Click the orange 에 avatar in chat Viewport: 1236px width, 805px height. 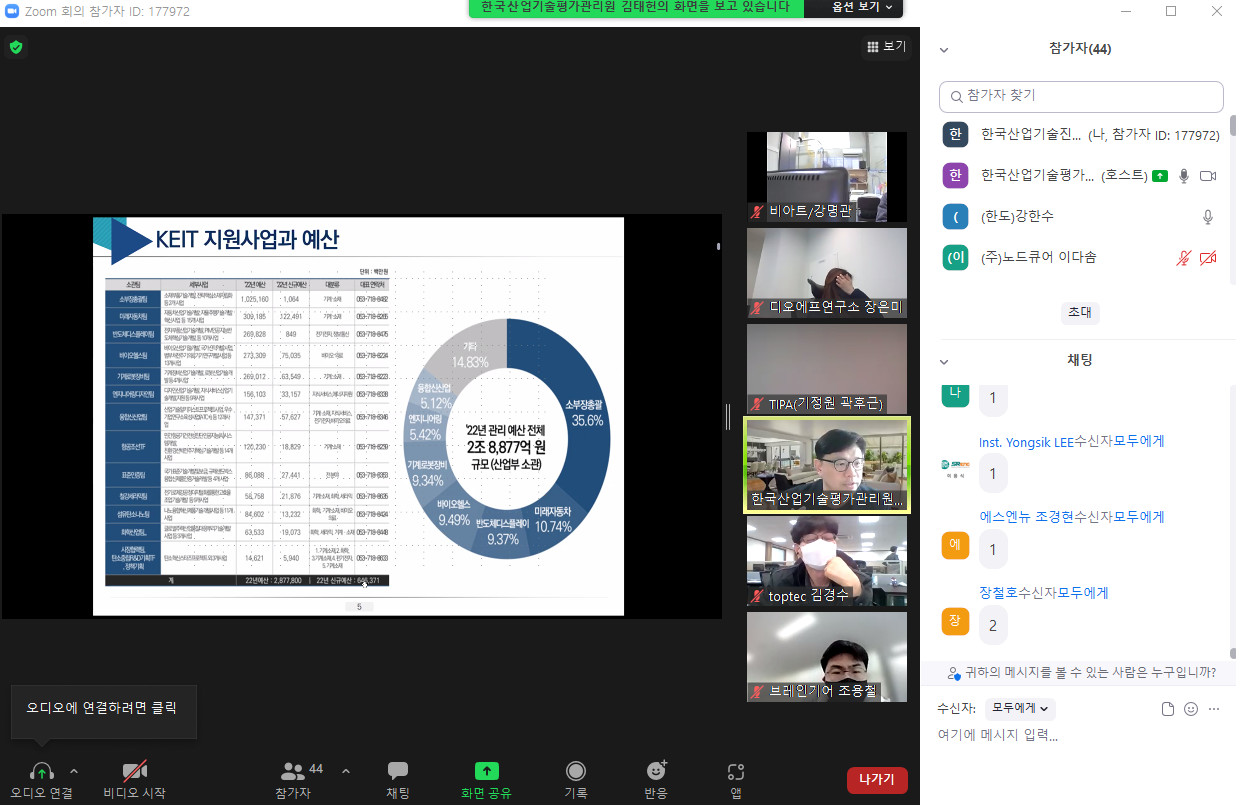(956, 545)
